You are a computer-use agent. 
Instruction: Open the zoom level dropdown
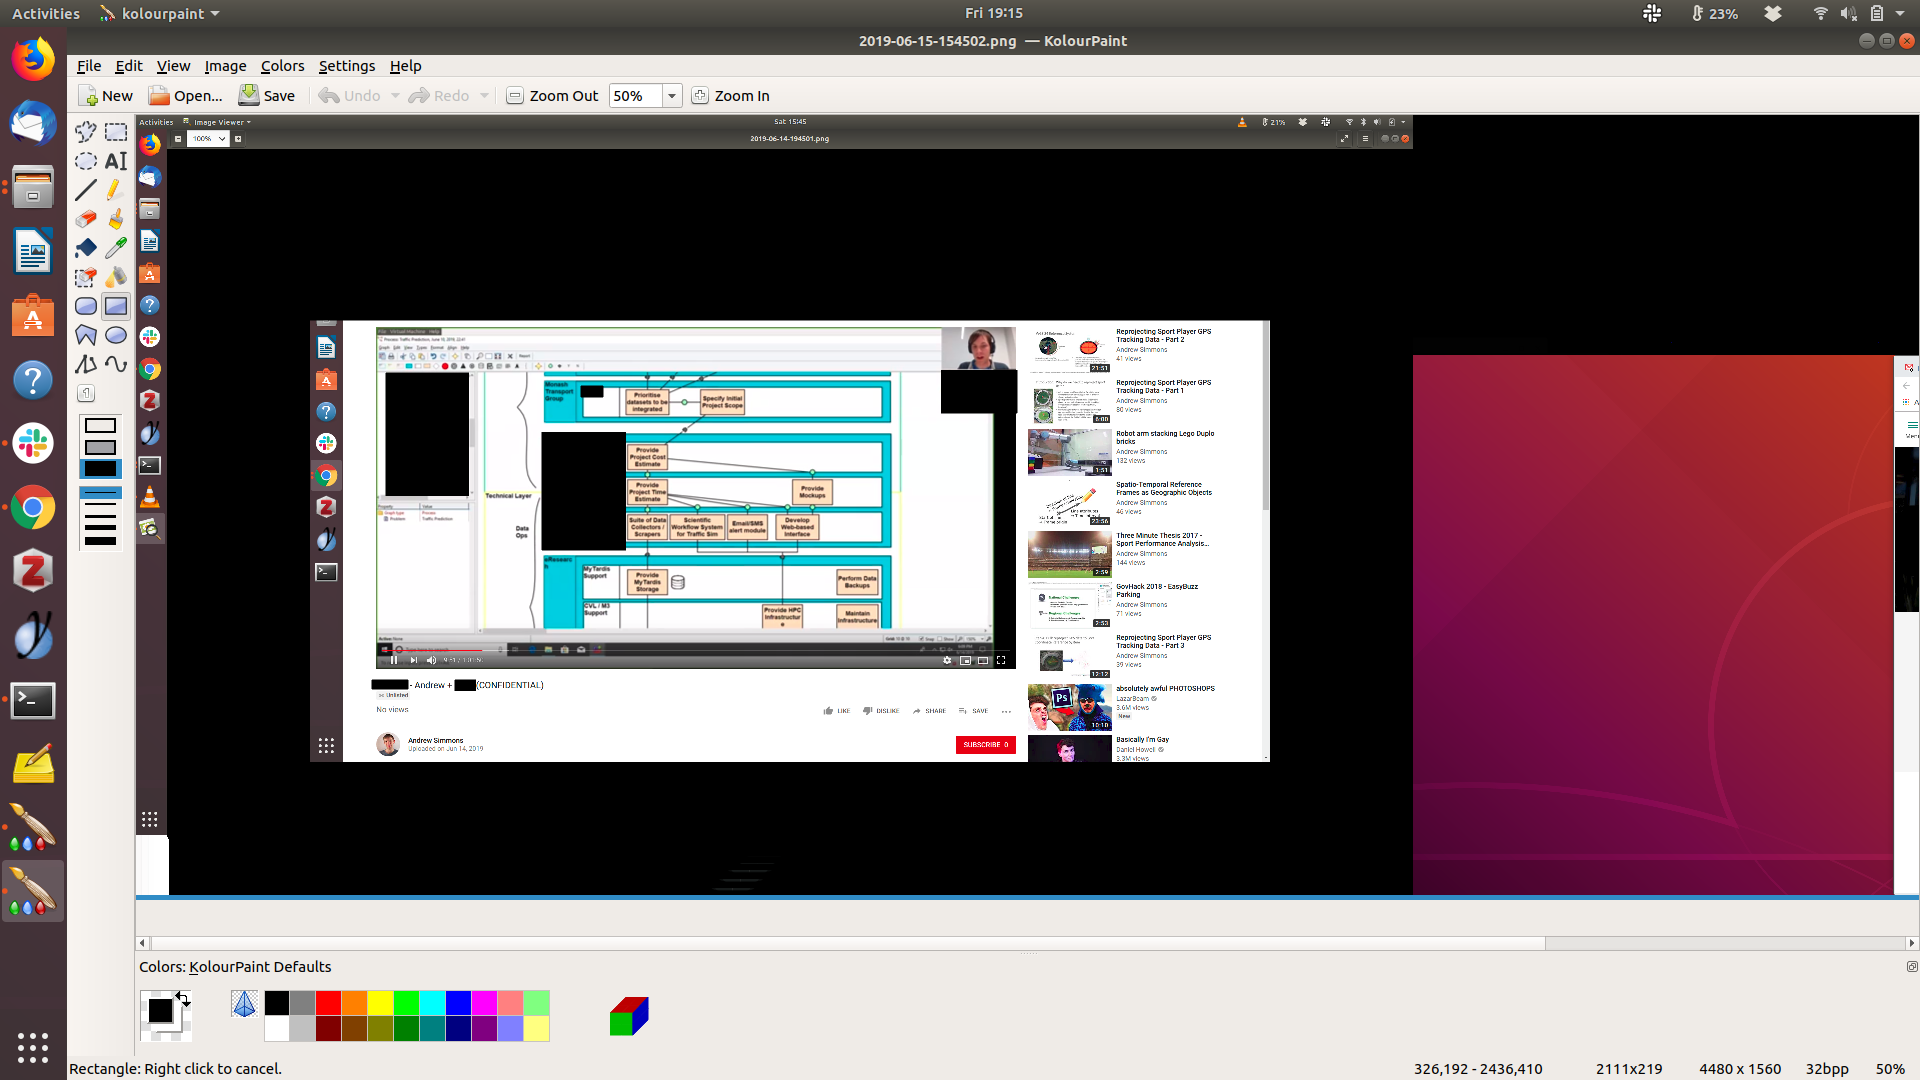tap(672, 96)
